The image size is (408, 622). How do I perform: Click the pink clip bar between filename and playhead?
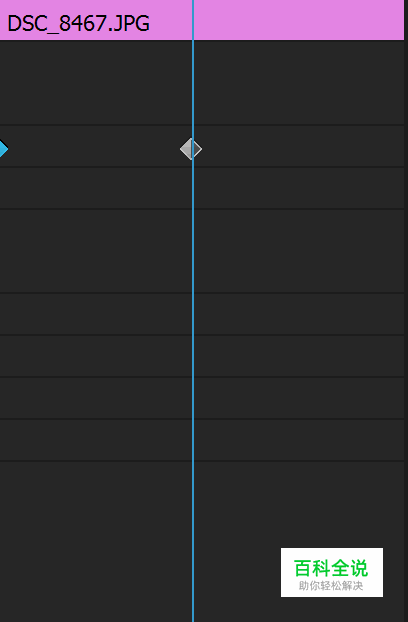(171, 20)
